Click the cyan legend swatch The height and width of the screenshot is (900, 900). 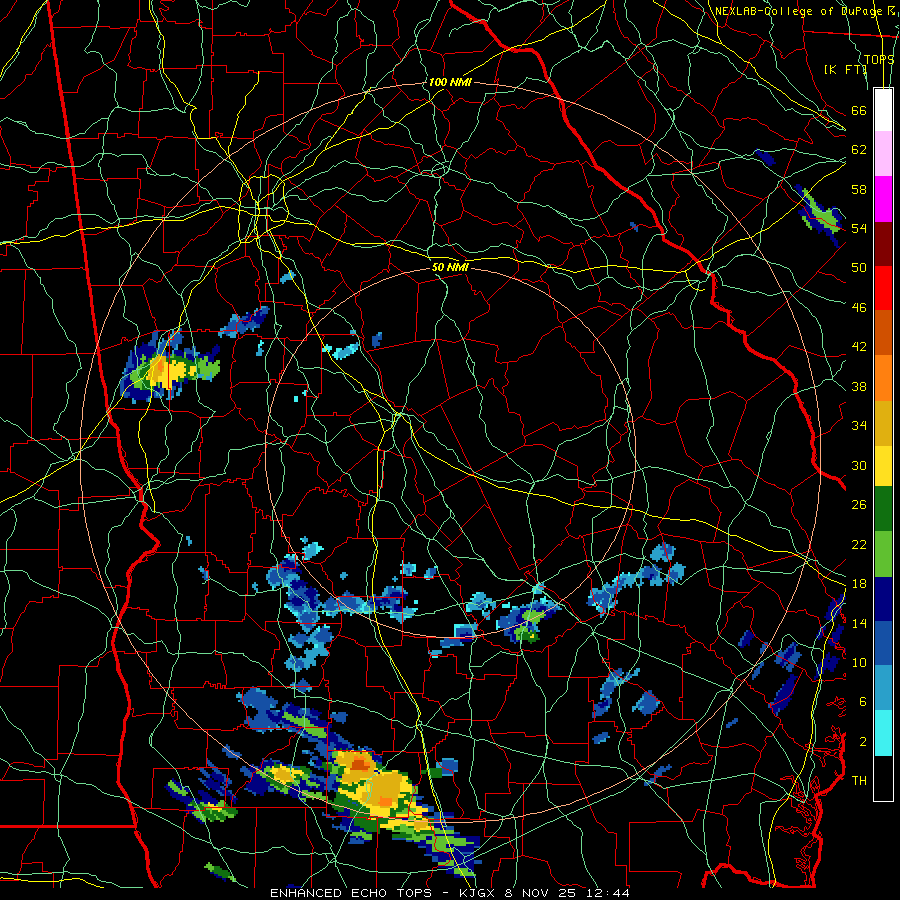883,733
